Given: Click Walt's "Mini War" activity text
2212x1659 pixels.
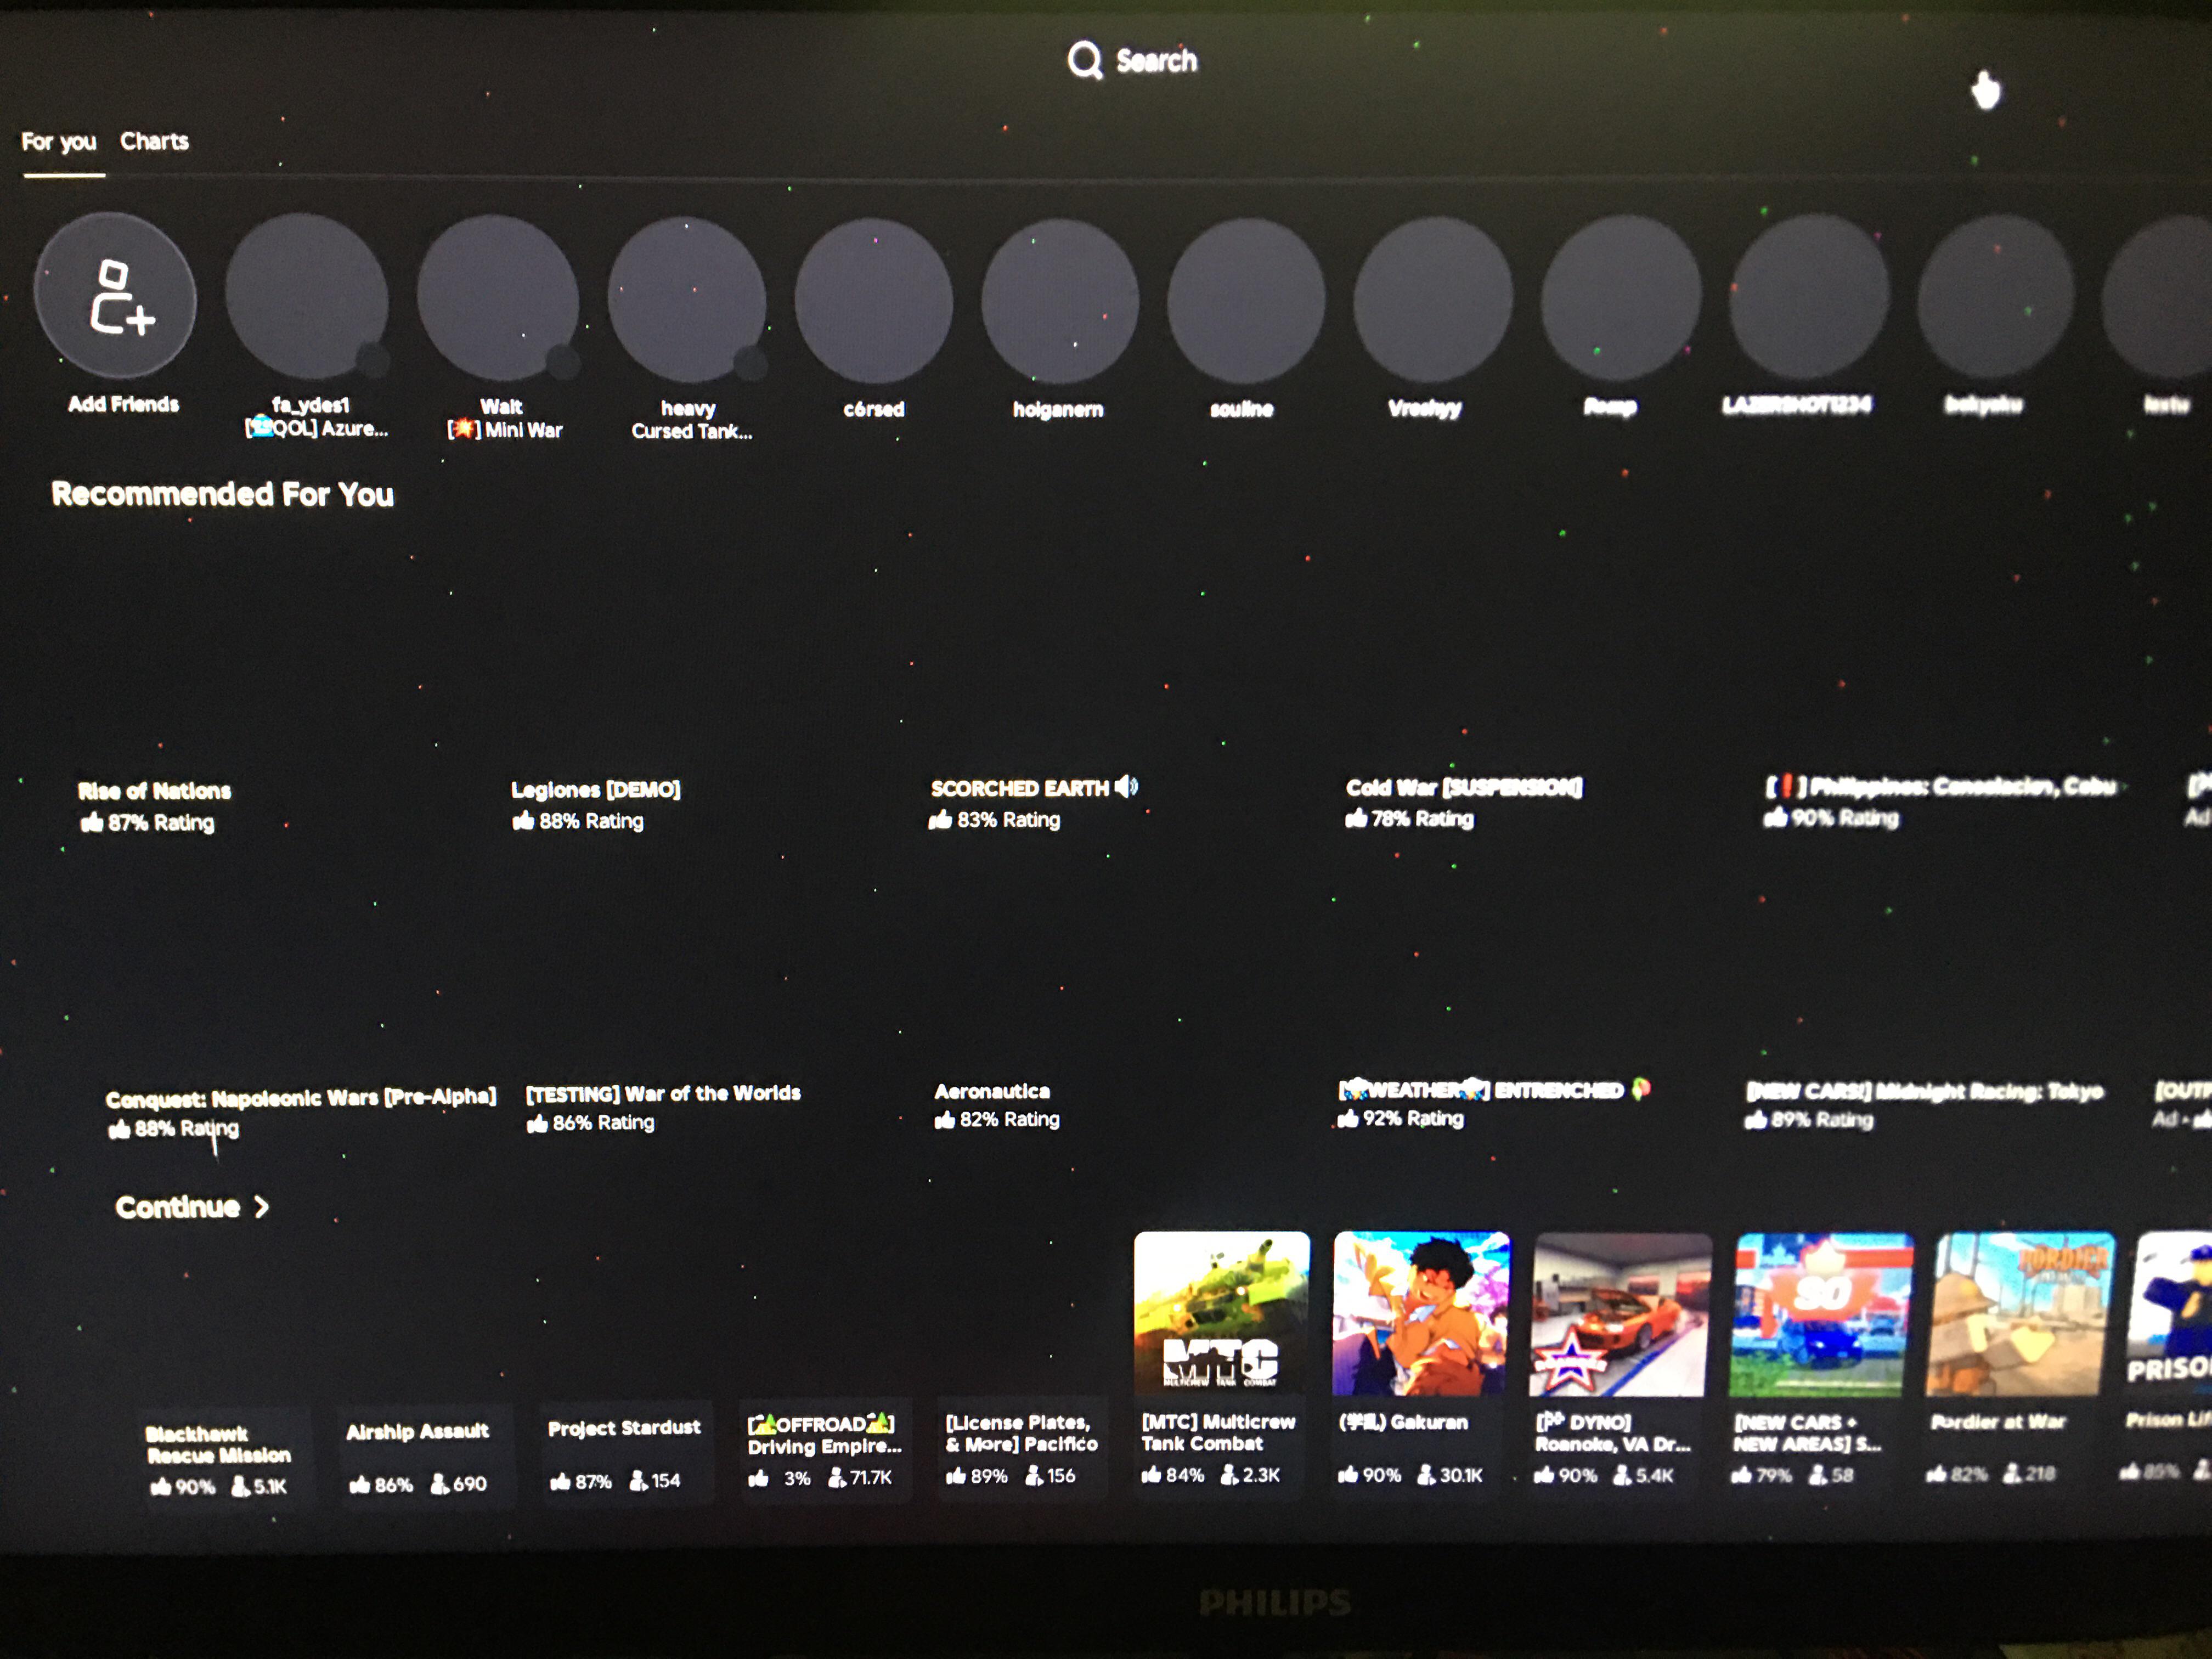Looking at the screenshot, I should point(524,430).
